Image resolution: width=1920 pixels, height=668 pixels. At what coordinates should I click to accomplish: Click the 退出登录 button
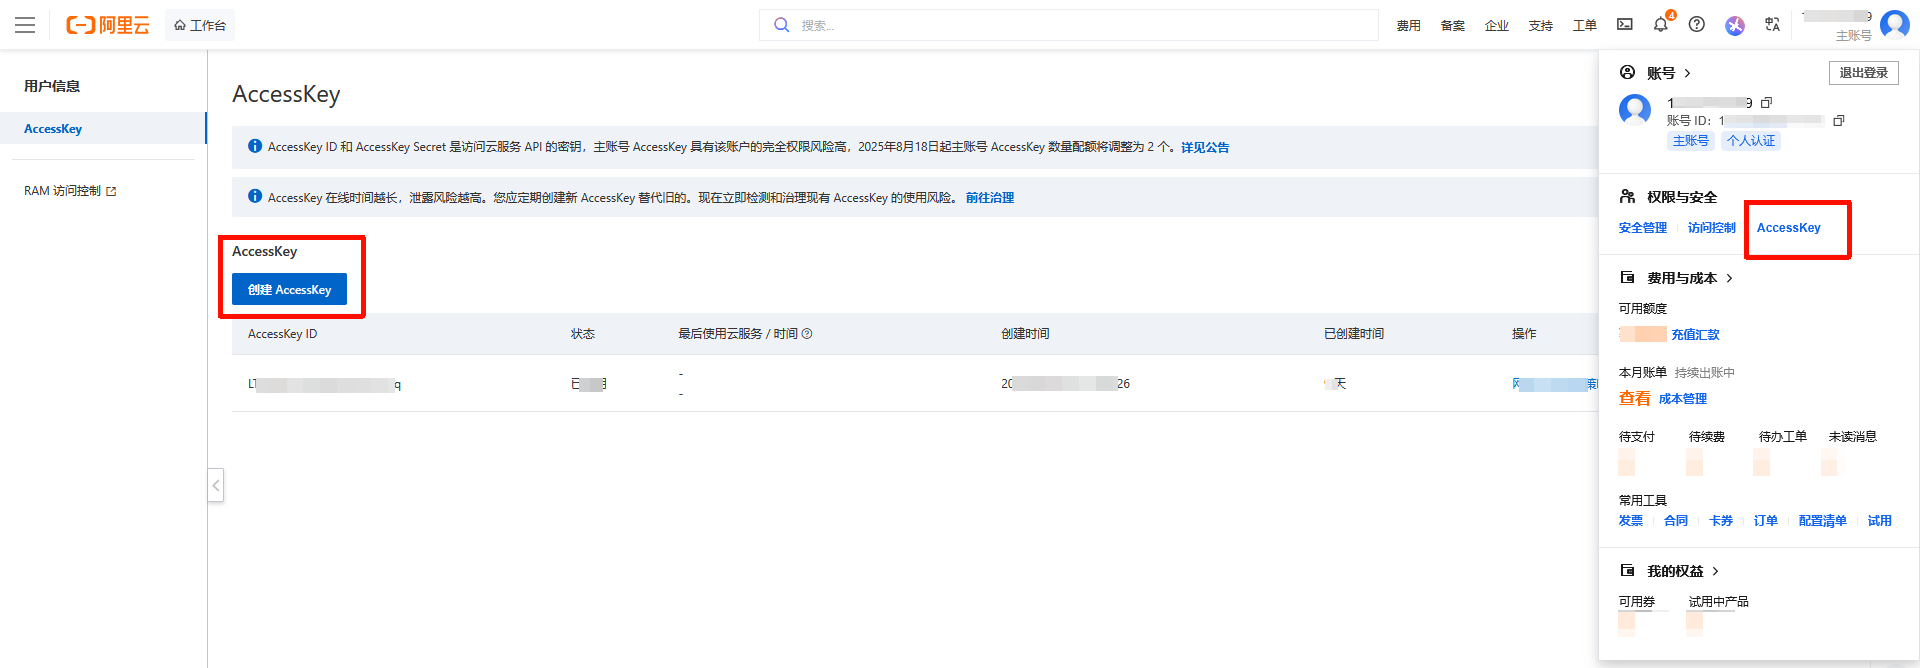1864,73
